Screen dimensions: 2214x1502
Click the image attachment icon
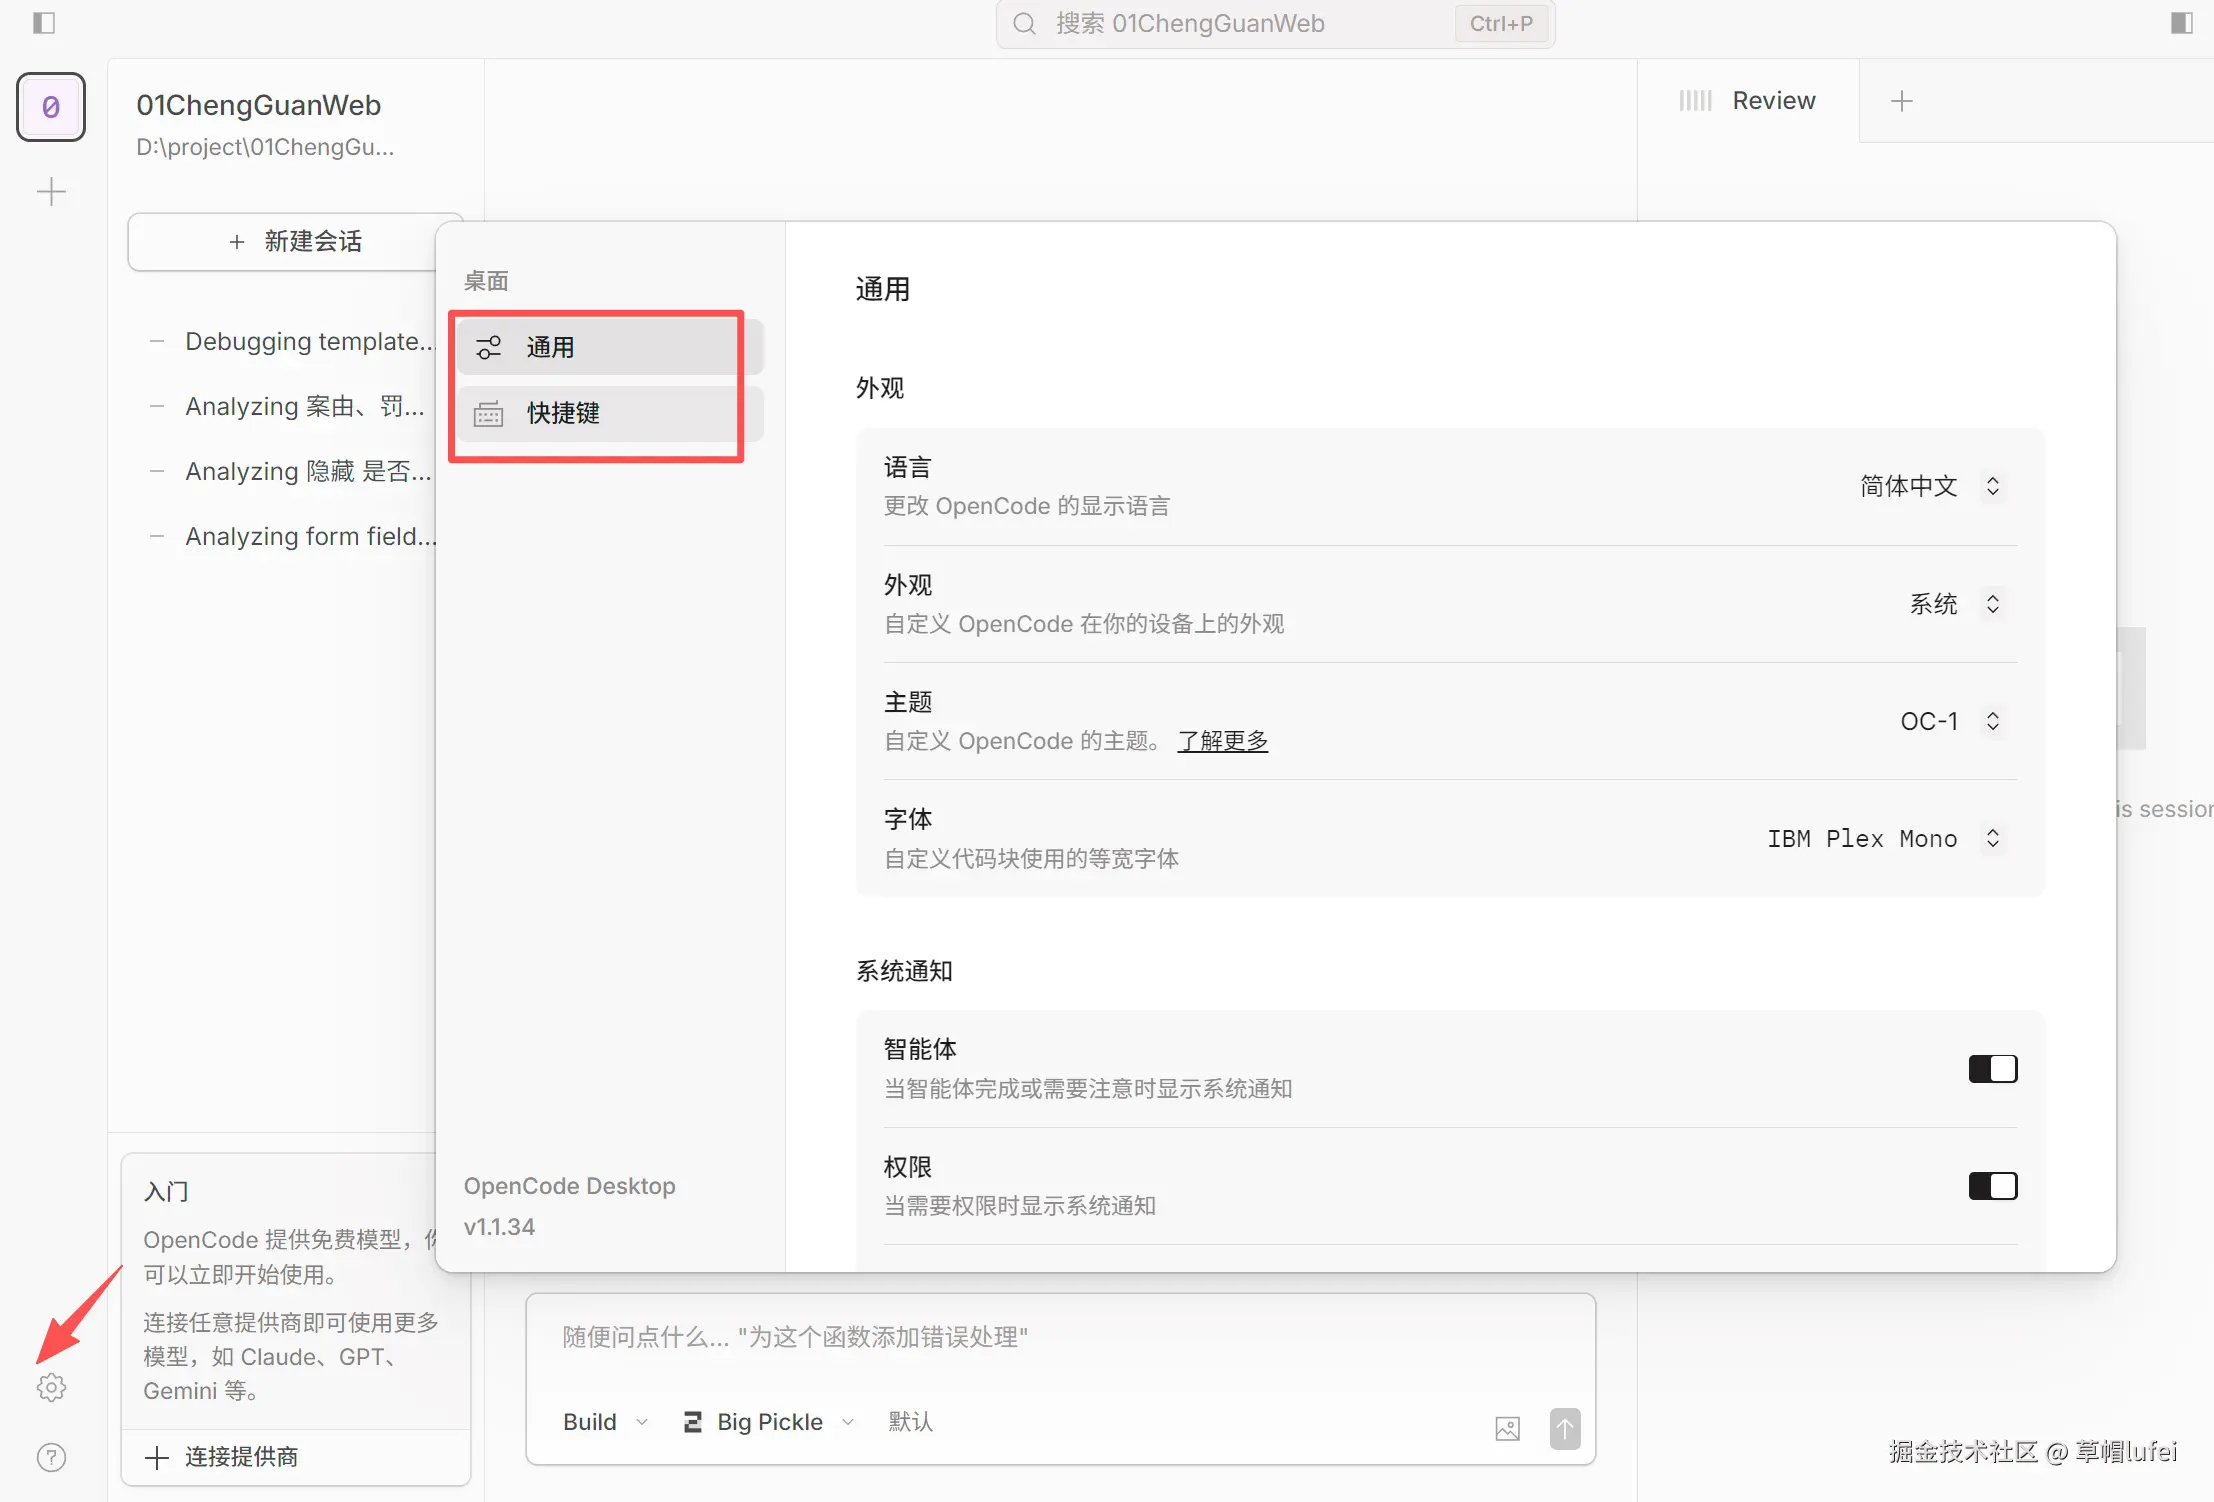click(x=1507, y=1428)
